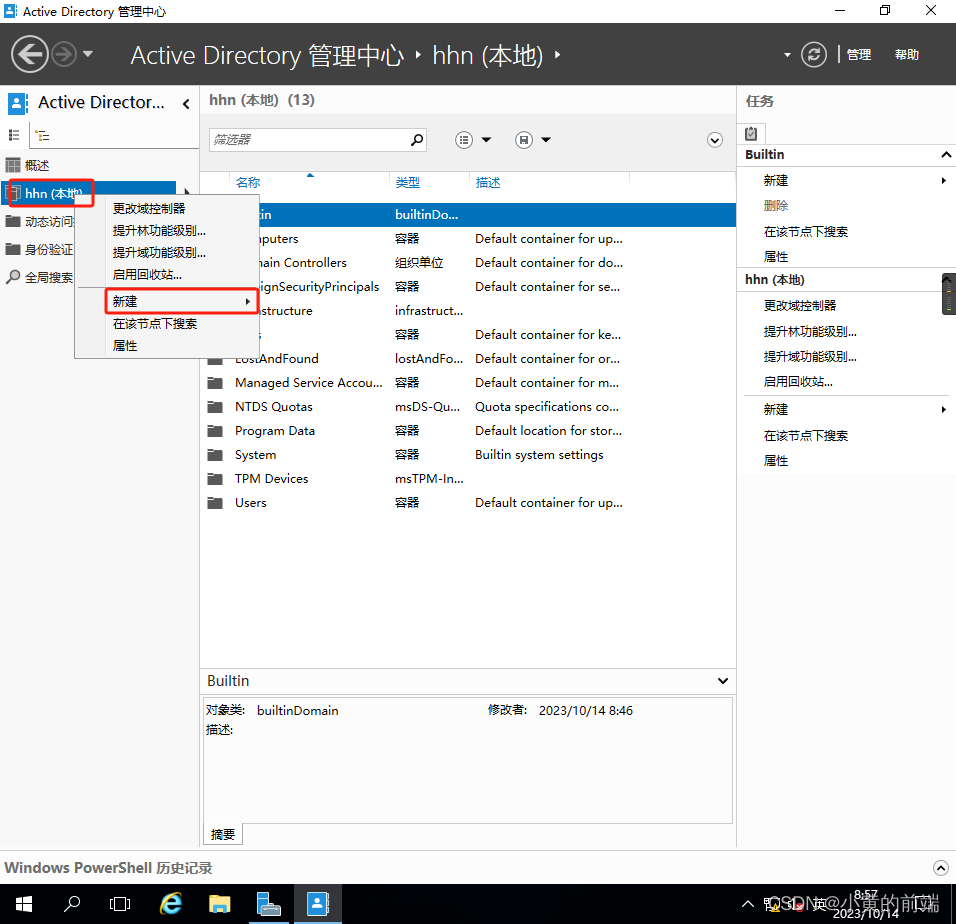Viewport: 956px width, 924px height.
Task: Open File Explorer from taskbar
Action: pos(219,904)
